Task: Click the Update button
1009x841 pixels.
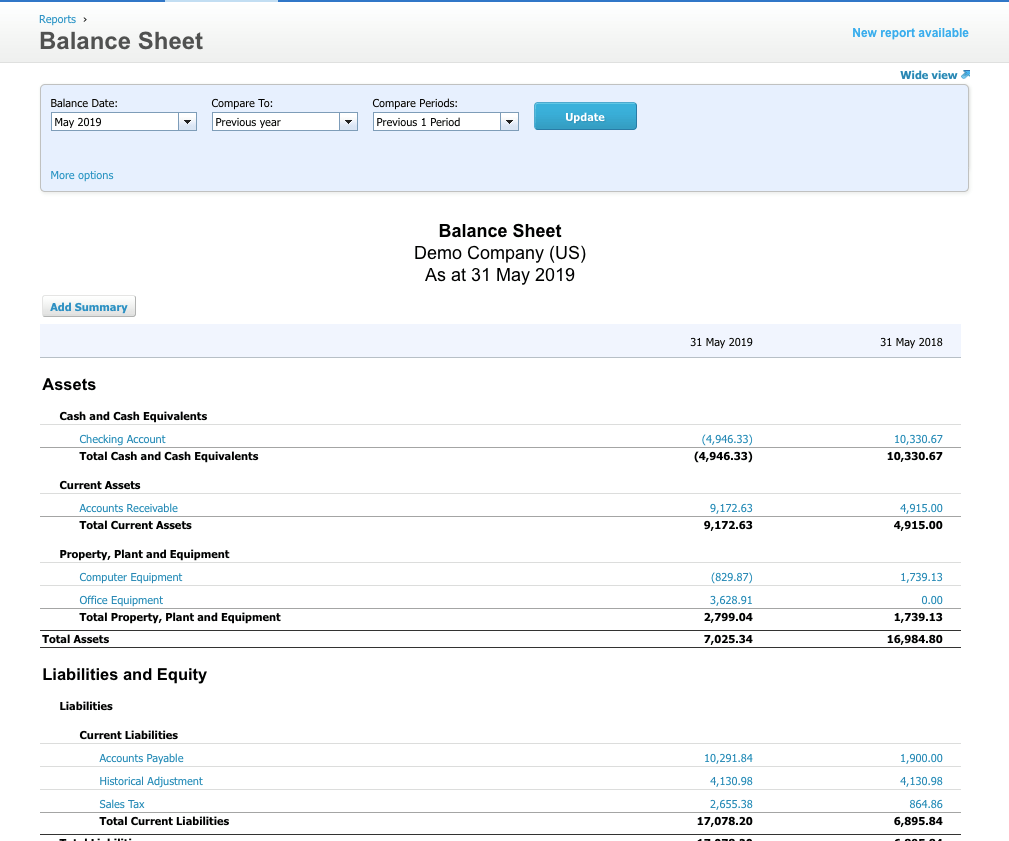Action: [585, 117]
